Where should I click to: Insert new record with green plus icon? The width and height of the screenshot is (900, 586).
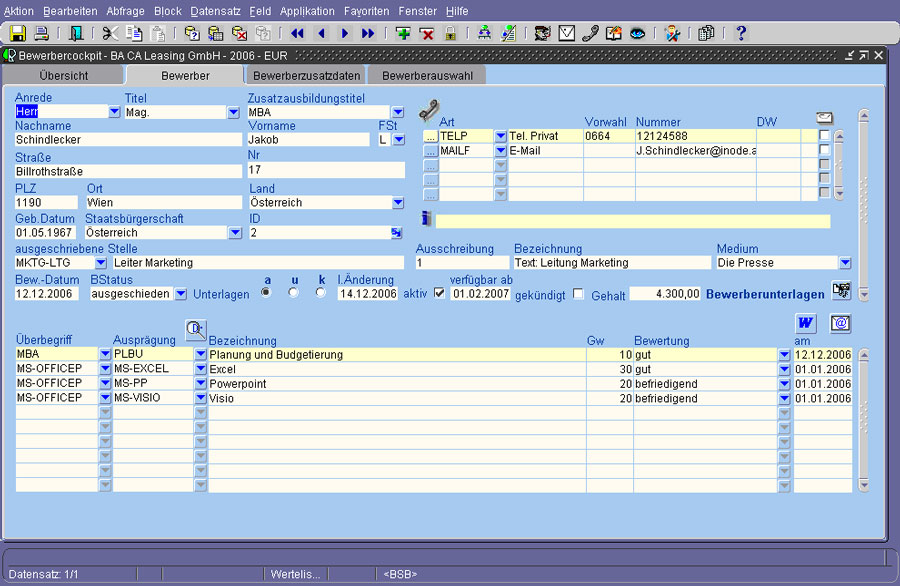(403, 33)
